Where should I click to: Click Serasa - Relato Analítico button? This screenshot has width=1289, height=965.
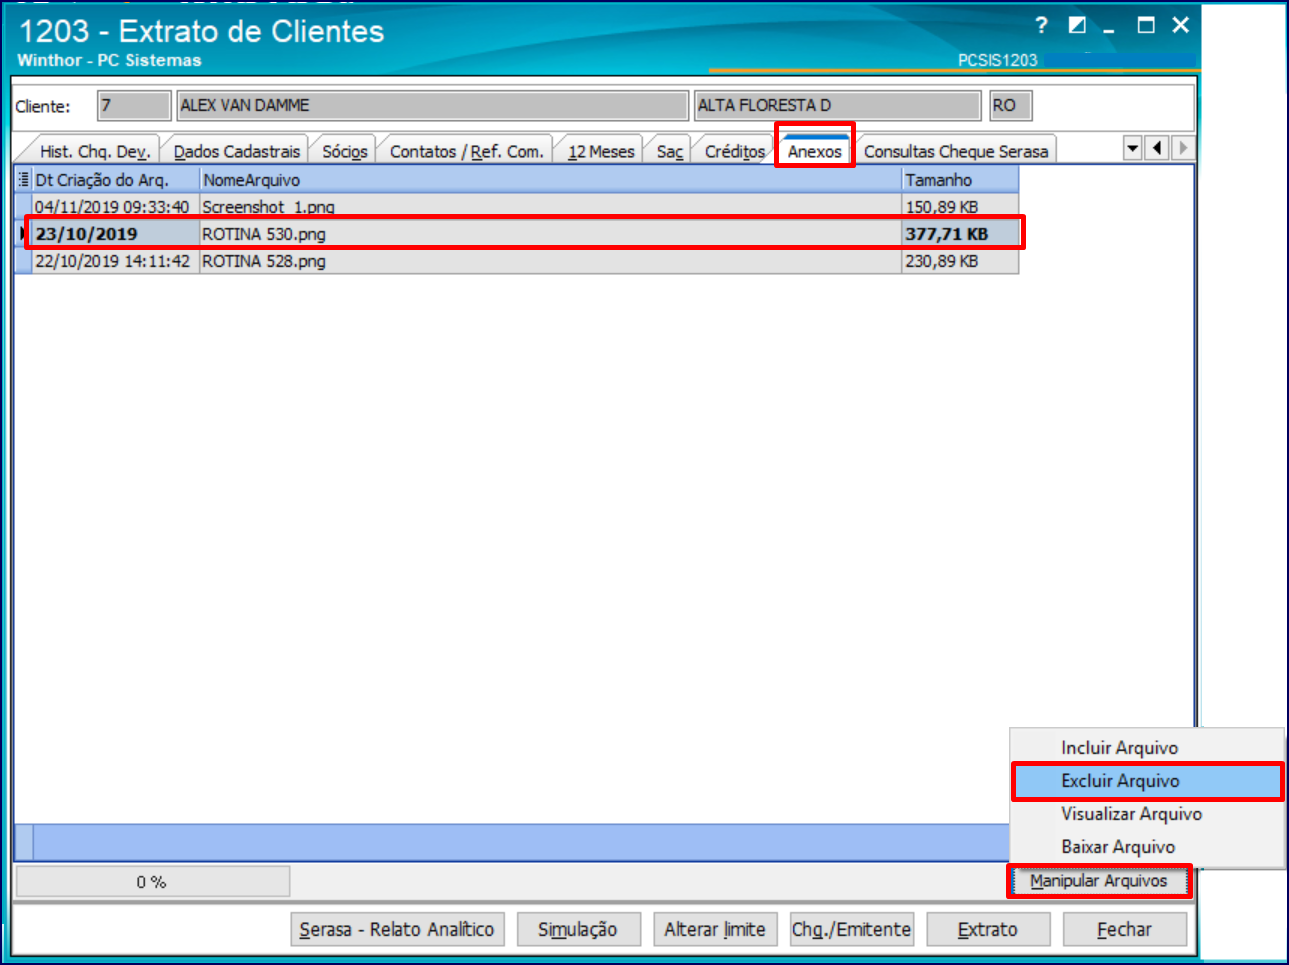(397, 929)
